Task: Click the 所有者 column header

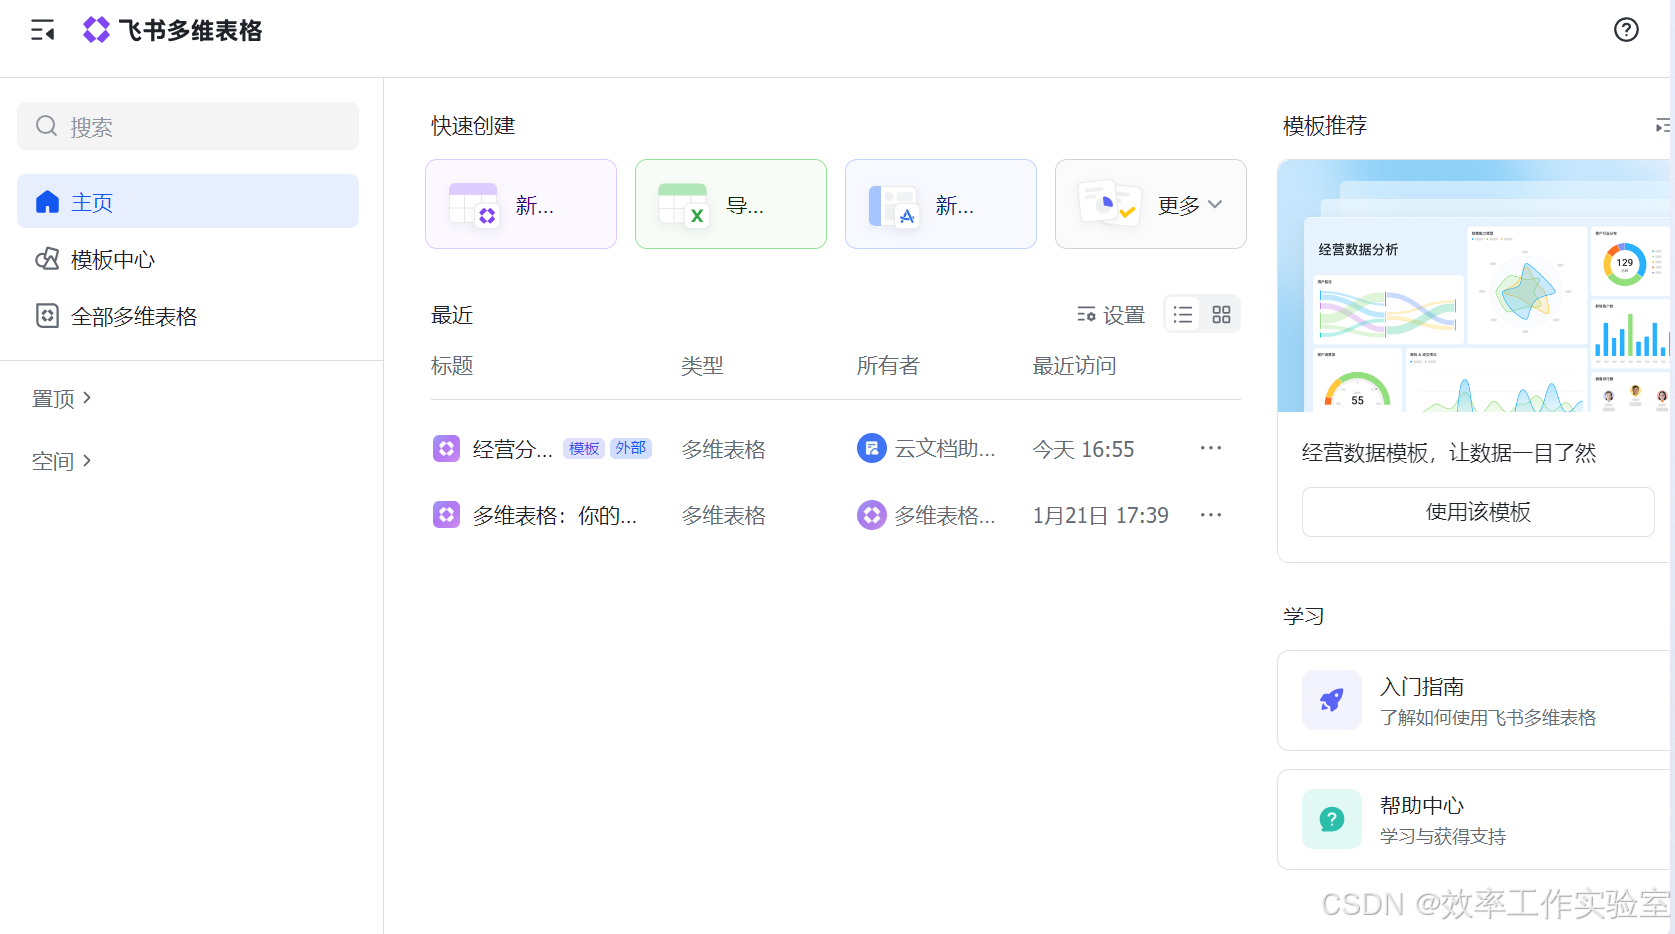Action: 888,366
